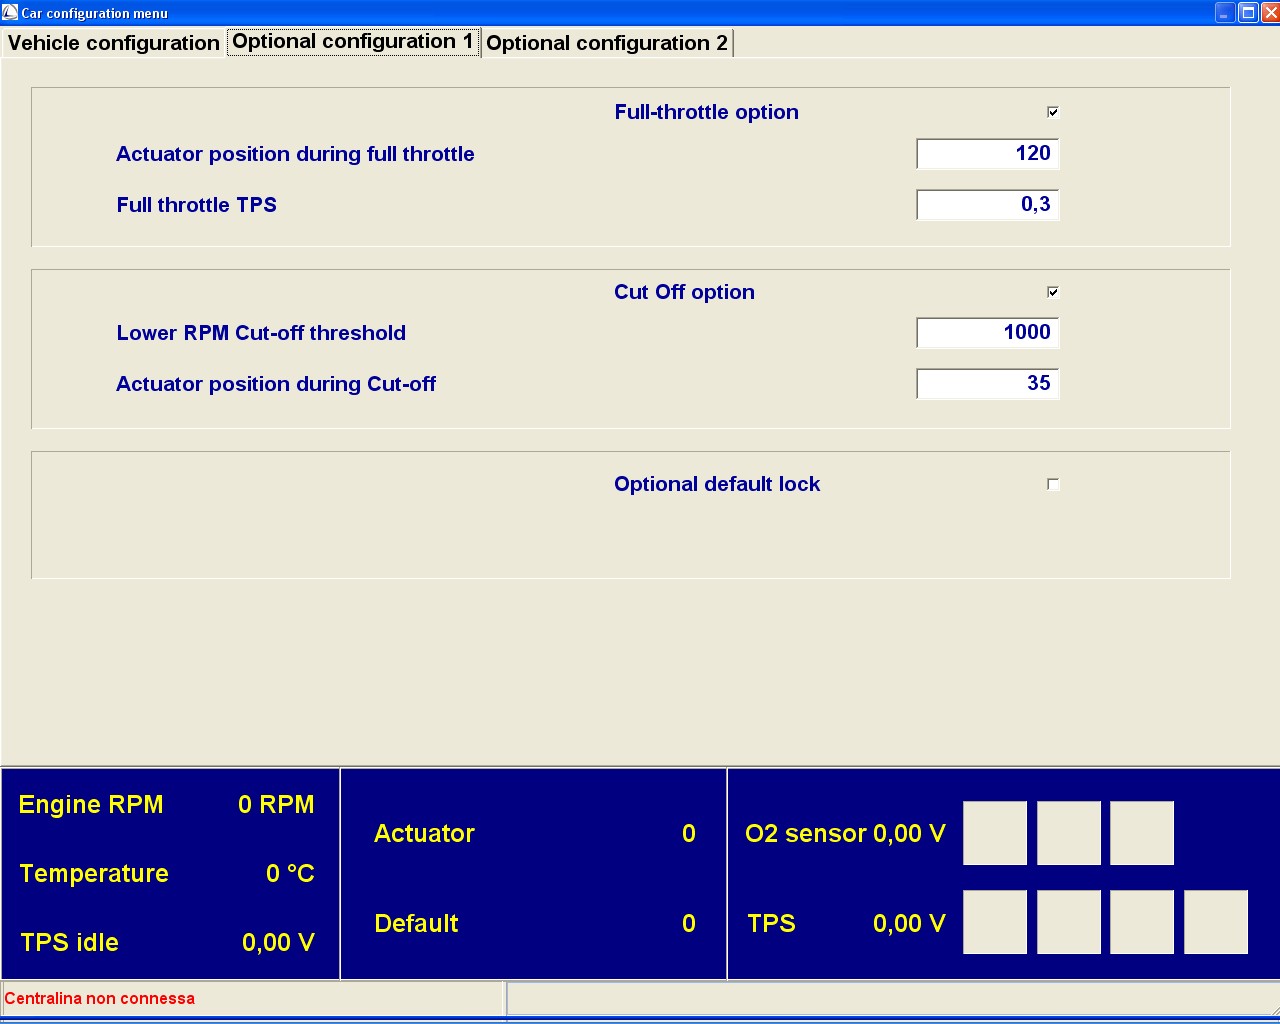Switch to the Vehicle configuration tab
This screenshot has height=1024, width=1280.
(113, 43)
